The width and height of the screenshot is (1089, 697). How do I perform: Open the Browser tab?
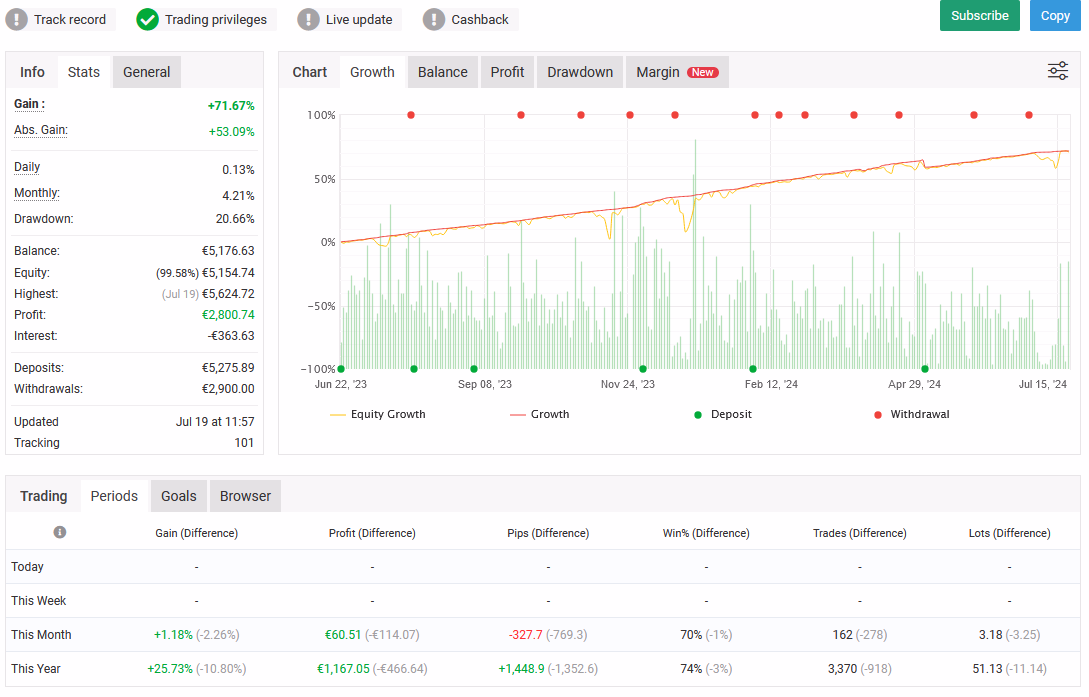(x=245, y=496)
